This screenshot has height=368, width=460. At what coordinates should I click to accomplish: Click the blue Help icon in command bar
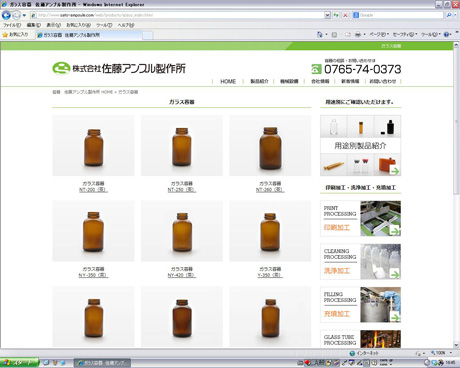447,34
